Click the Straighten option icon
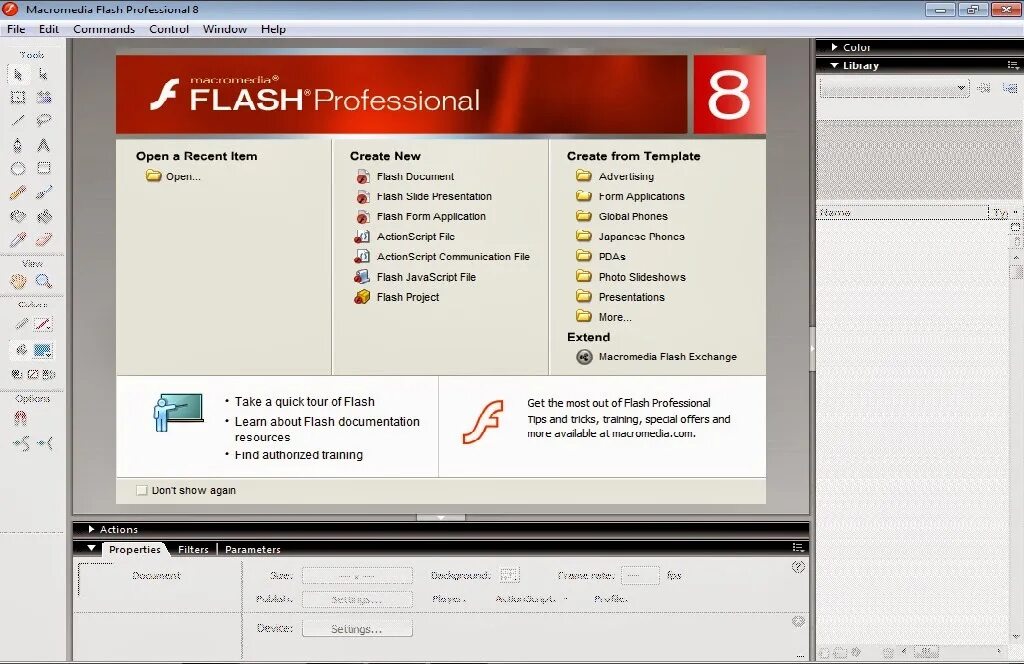This screenshot has width=1024, height=664. [45, 444]
